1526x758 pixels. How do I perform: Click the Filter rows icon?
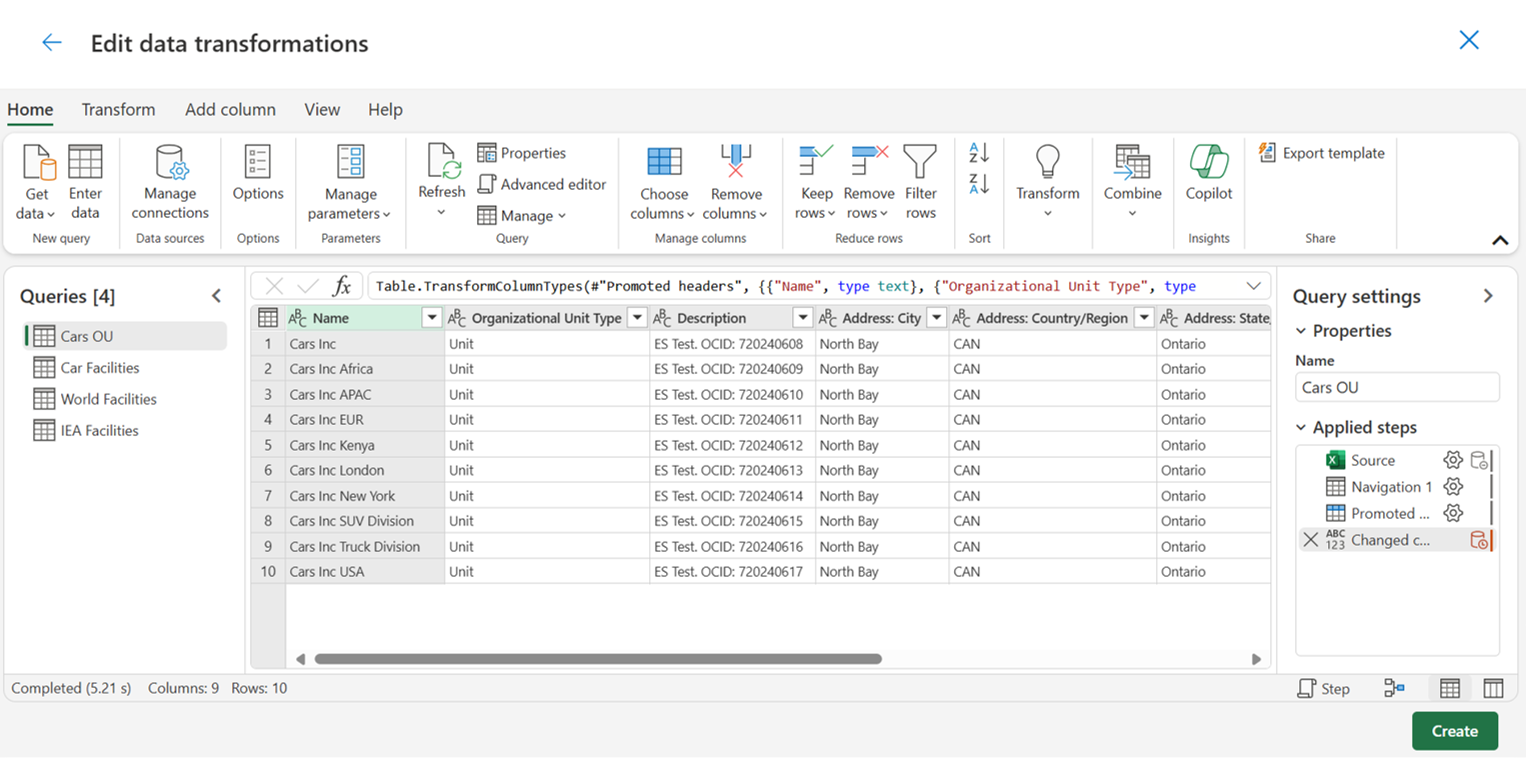click(920, 162)
